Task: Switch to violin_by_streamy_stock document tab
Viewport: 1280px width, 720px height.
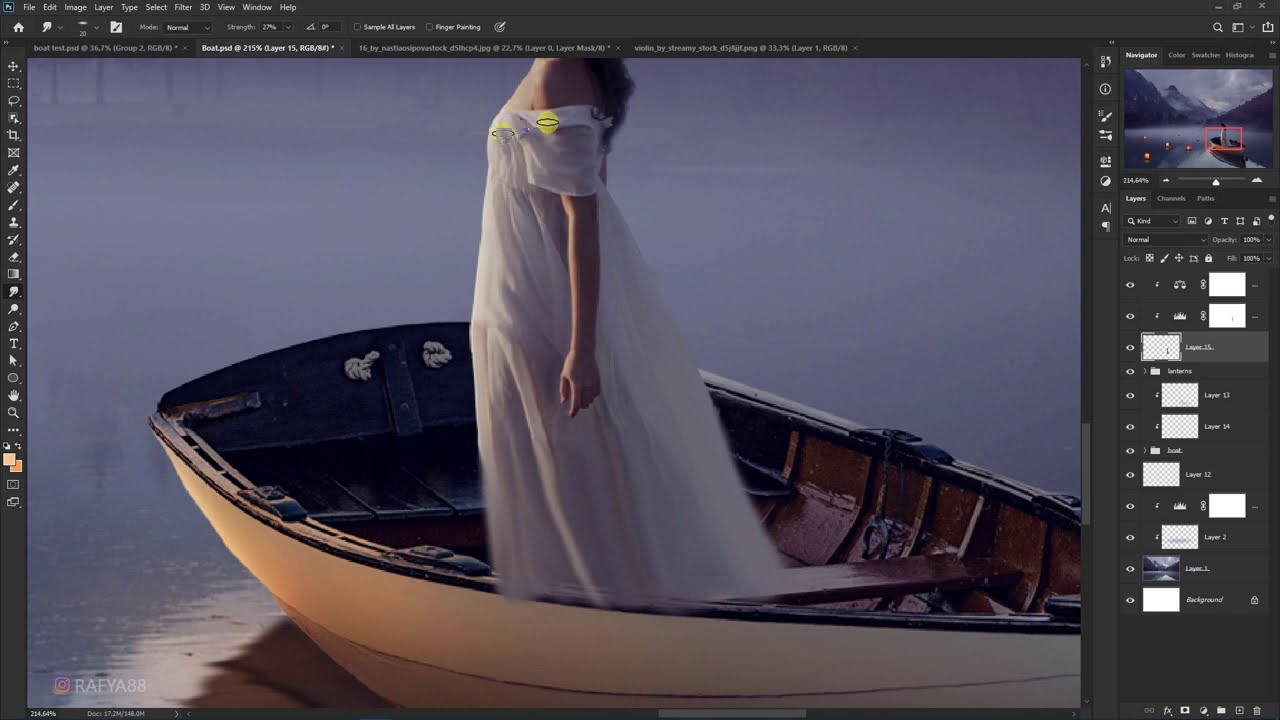Action: point(740,48)
